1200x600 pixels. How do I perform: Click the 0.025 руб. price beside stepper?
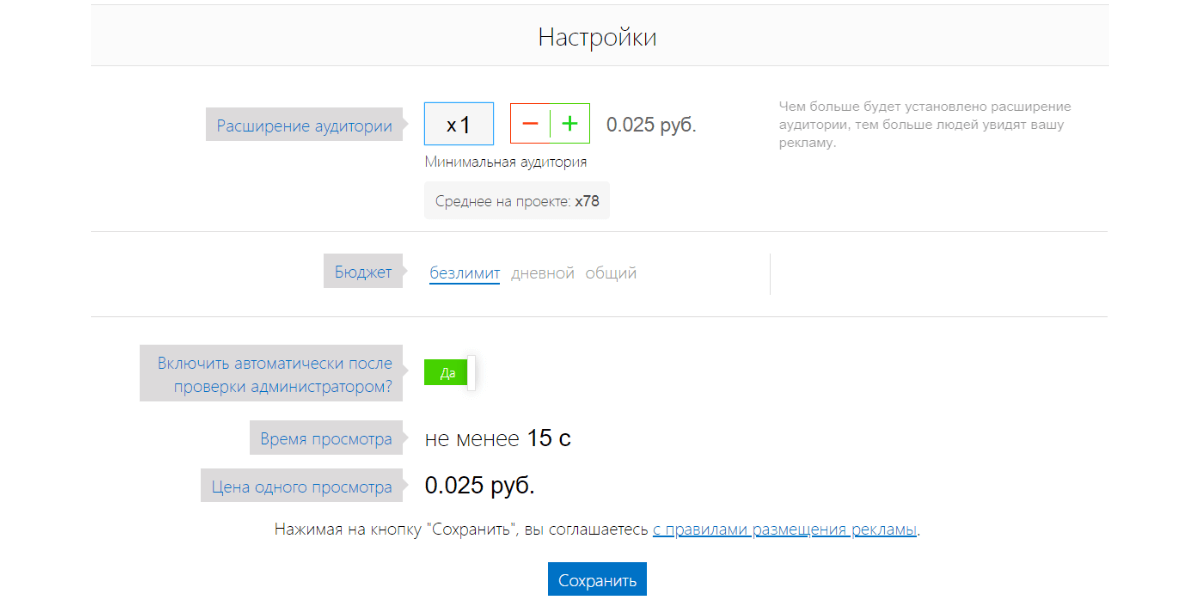pos(651,125)
